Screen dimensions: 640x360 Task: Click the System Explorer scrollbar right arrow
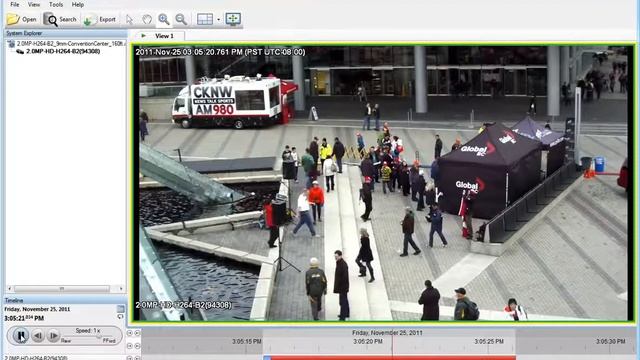121,289
